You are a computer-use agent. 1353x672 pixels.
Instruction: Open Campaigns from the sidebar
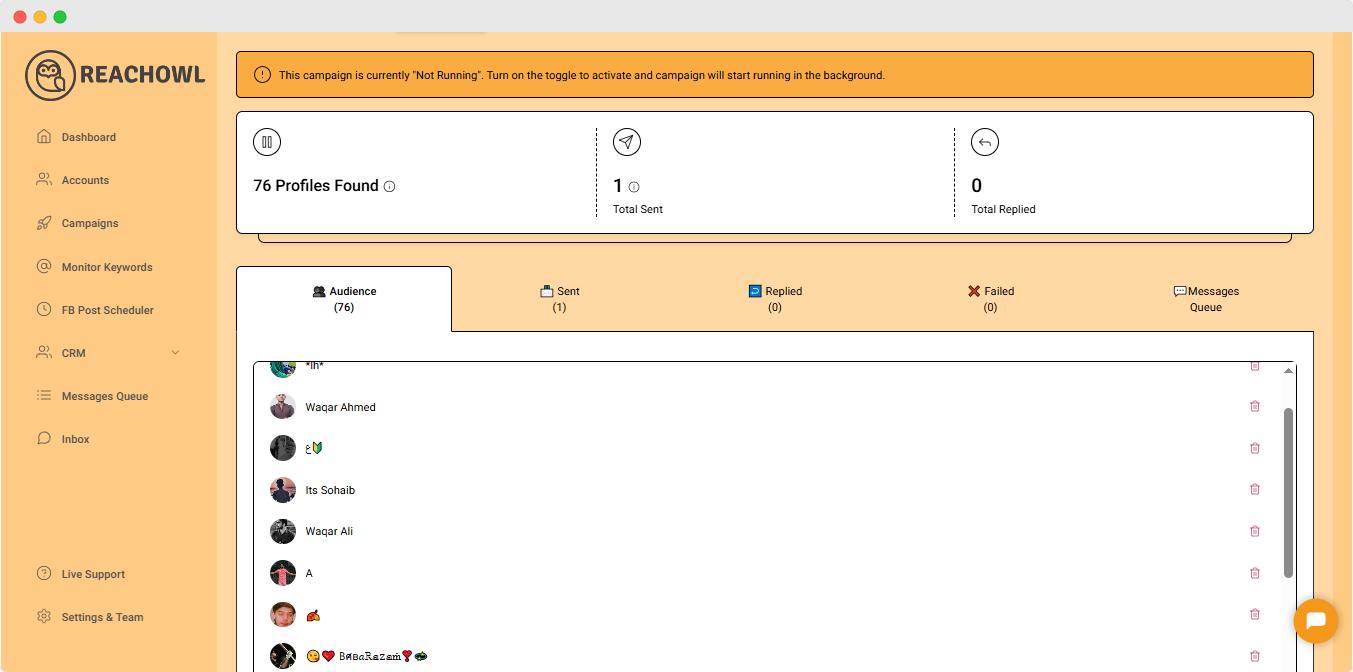[90, 223]
